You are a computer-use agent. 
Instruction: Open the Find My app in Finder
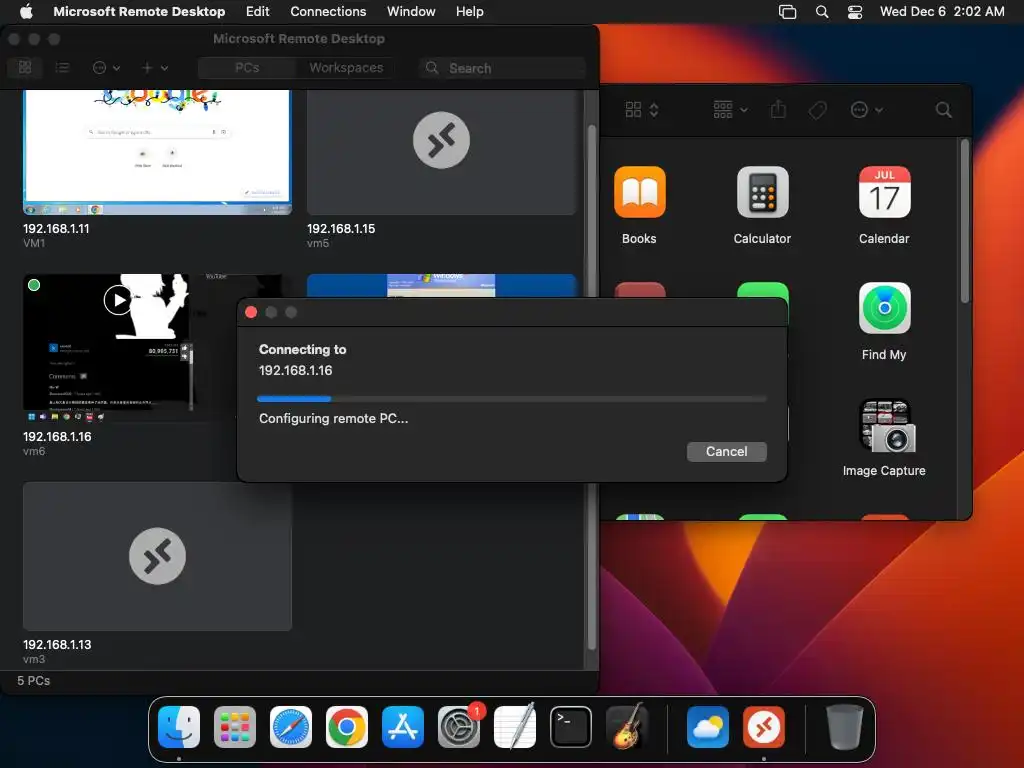[884, 308]
